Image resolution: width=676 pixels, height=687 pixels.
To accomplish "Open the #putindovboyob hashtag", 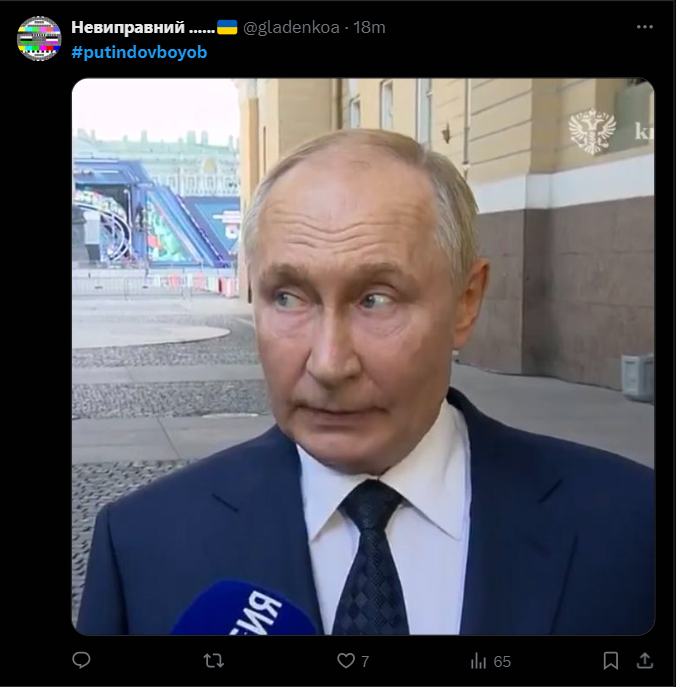I will 139,53.
